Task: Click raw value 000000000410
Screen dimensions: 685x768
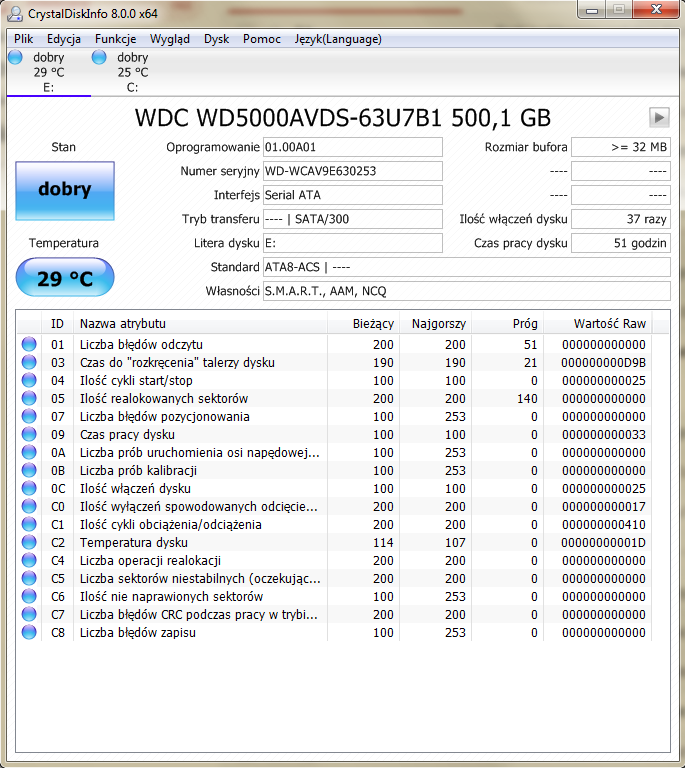Action: [x=603, y=525]
